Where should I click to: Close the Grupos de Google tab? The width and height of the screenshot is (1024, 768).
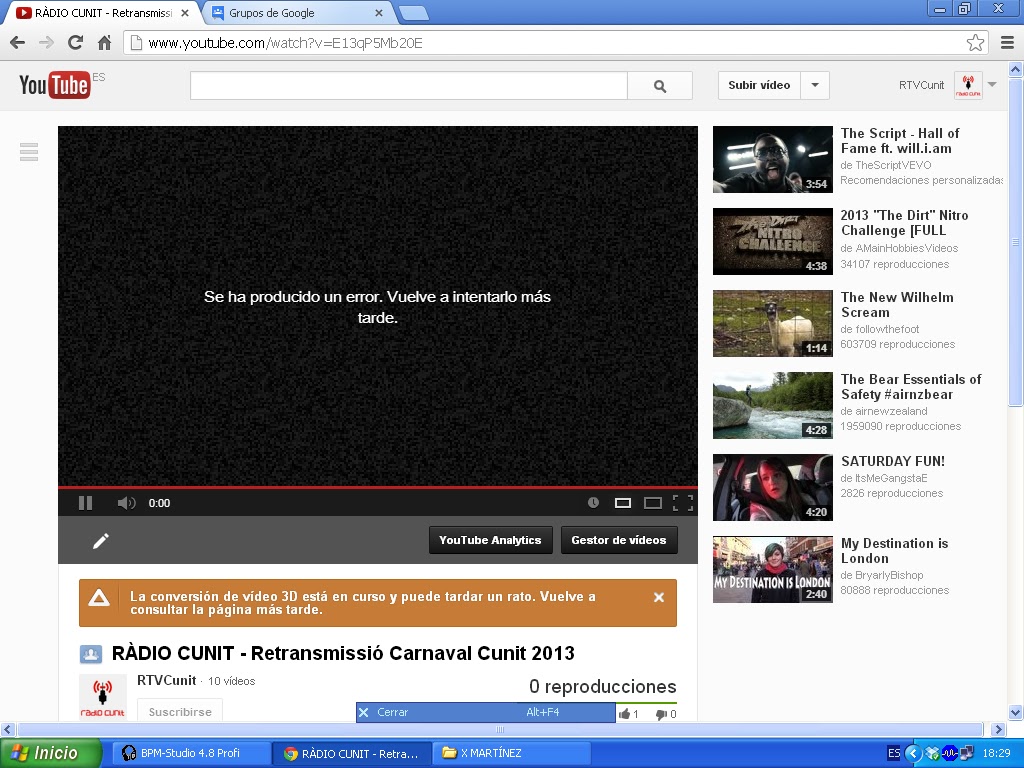point(379,13)
